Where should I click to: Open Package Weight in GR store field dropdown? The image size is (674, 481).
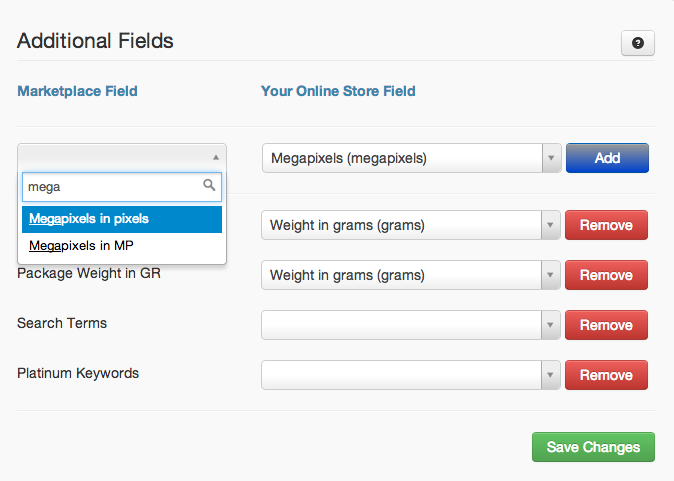(x=411, y=275)
